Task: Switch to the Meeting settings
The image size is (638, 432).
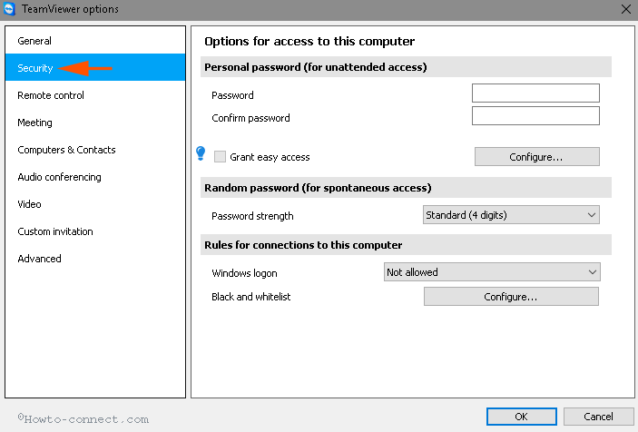Action: click(95, 122)
